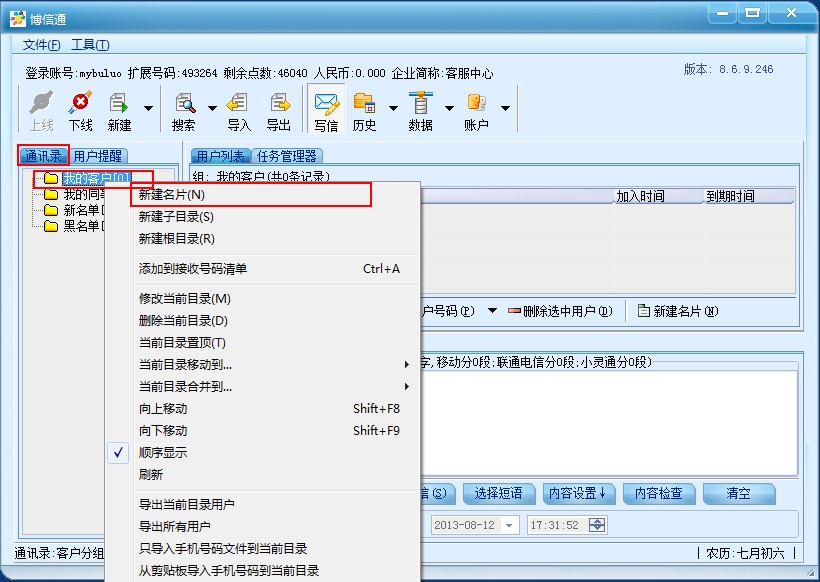
Task: Adjust the time spinner at 17:31:52
Action: [597, 525]
